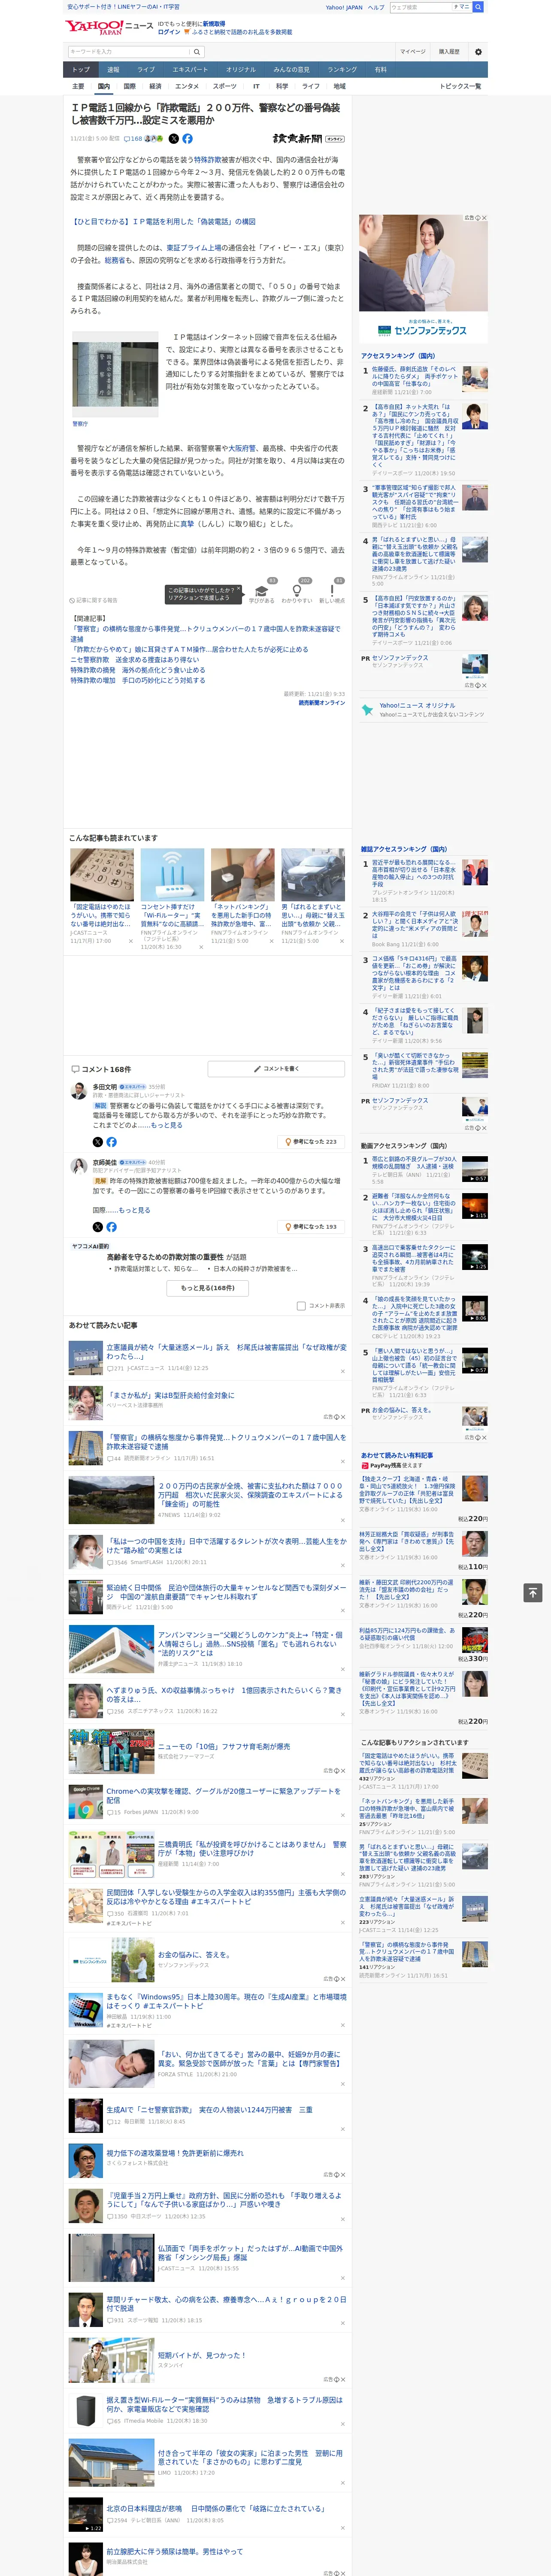Click 参考になった 193 button

(x=311, y=1226)
